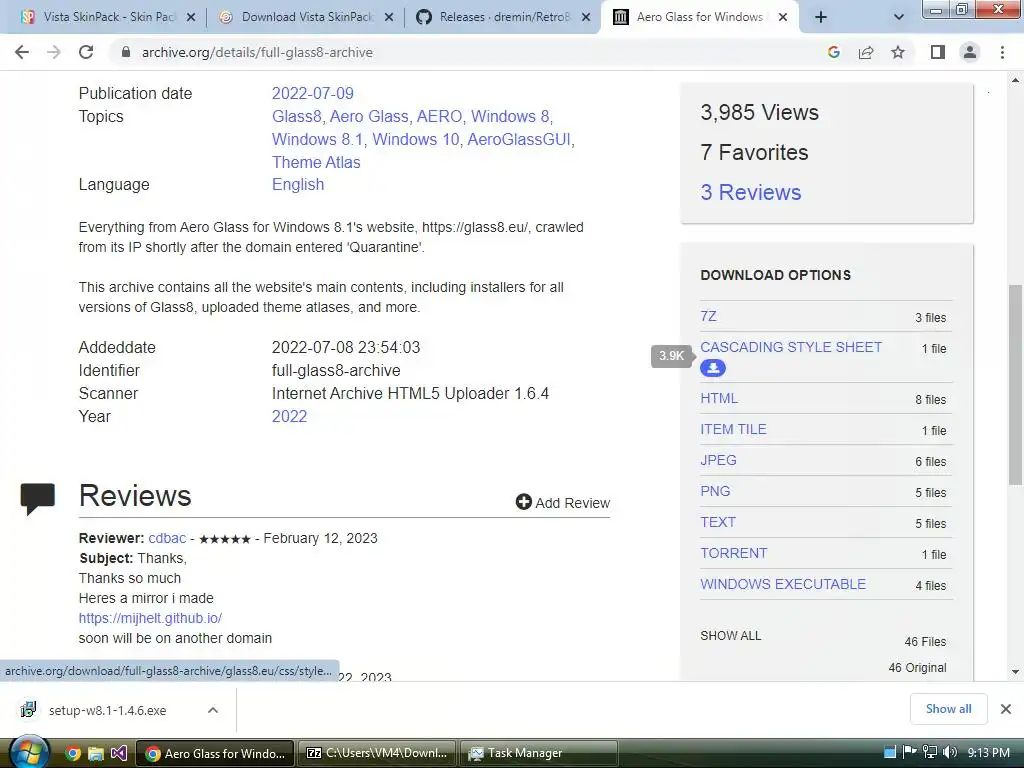Click the forward navigation arrow
The width and height of the screenshot is (1024, 768).
click(54, 52)
